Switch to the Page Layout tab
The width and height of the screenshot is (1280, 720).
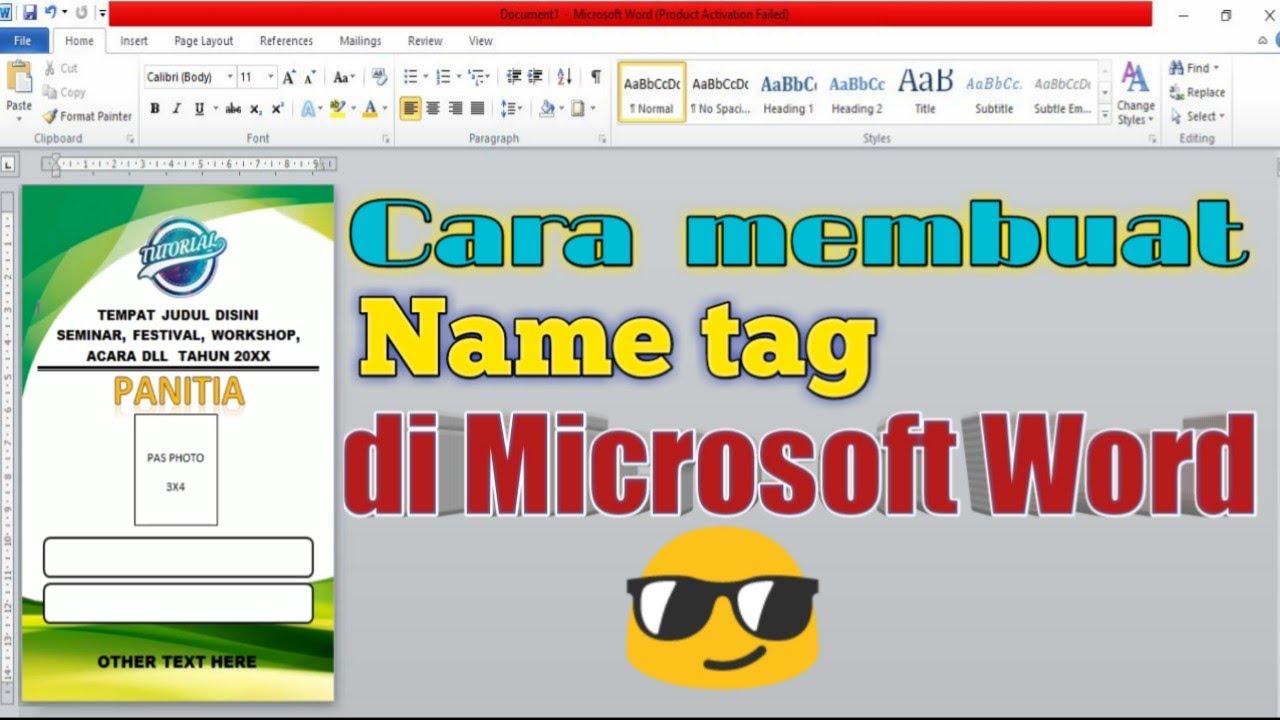tap(203, 41)
